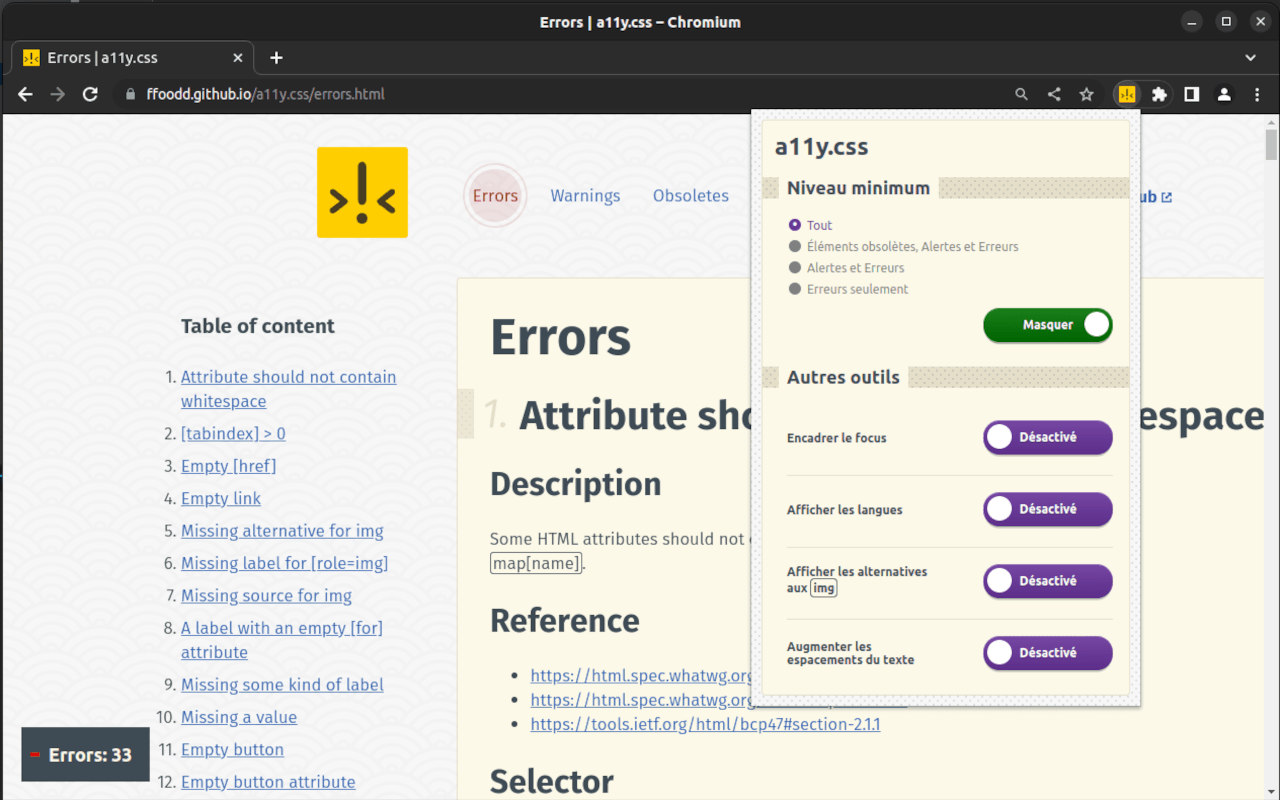
Task: Open the tab list dropdown arrow
Action: coord(1251,57)
